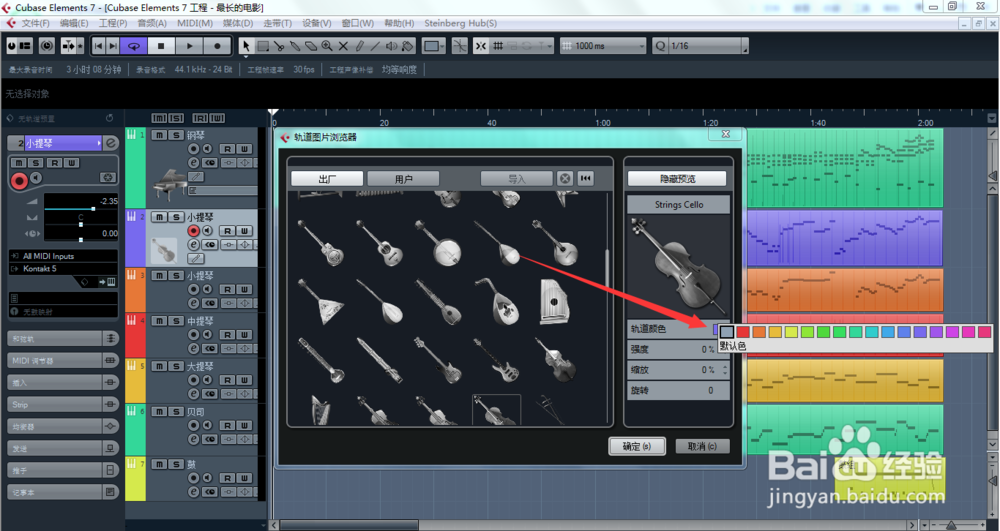Click the 导入 button
The width and height of the screenshot is (1000, 531).
point(516,178)
